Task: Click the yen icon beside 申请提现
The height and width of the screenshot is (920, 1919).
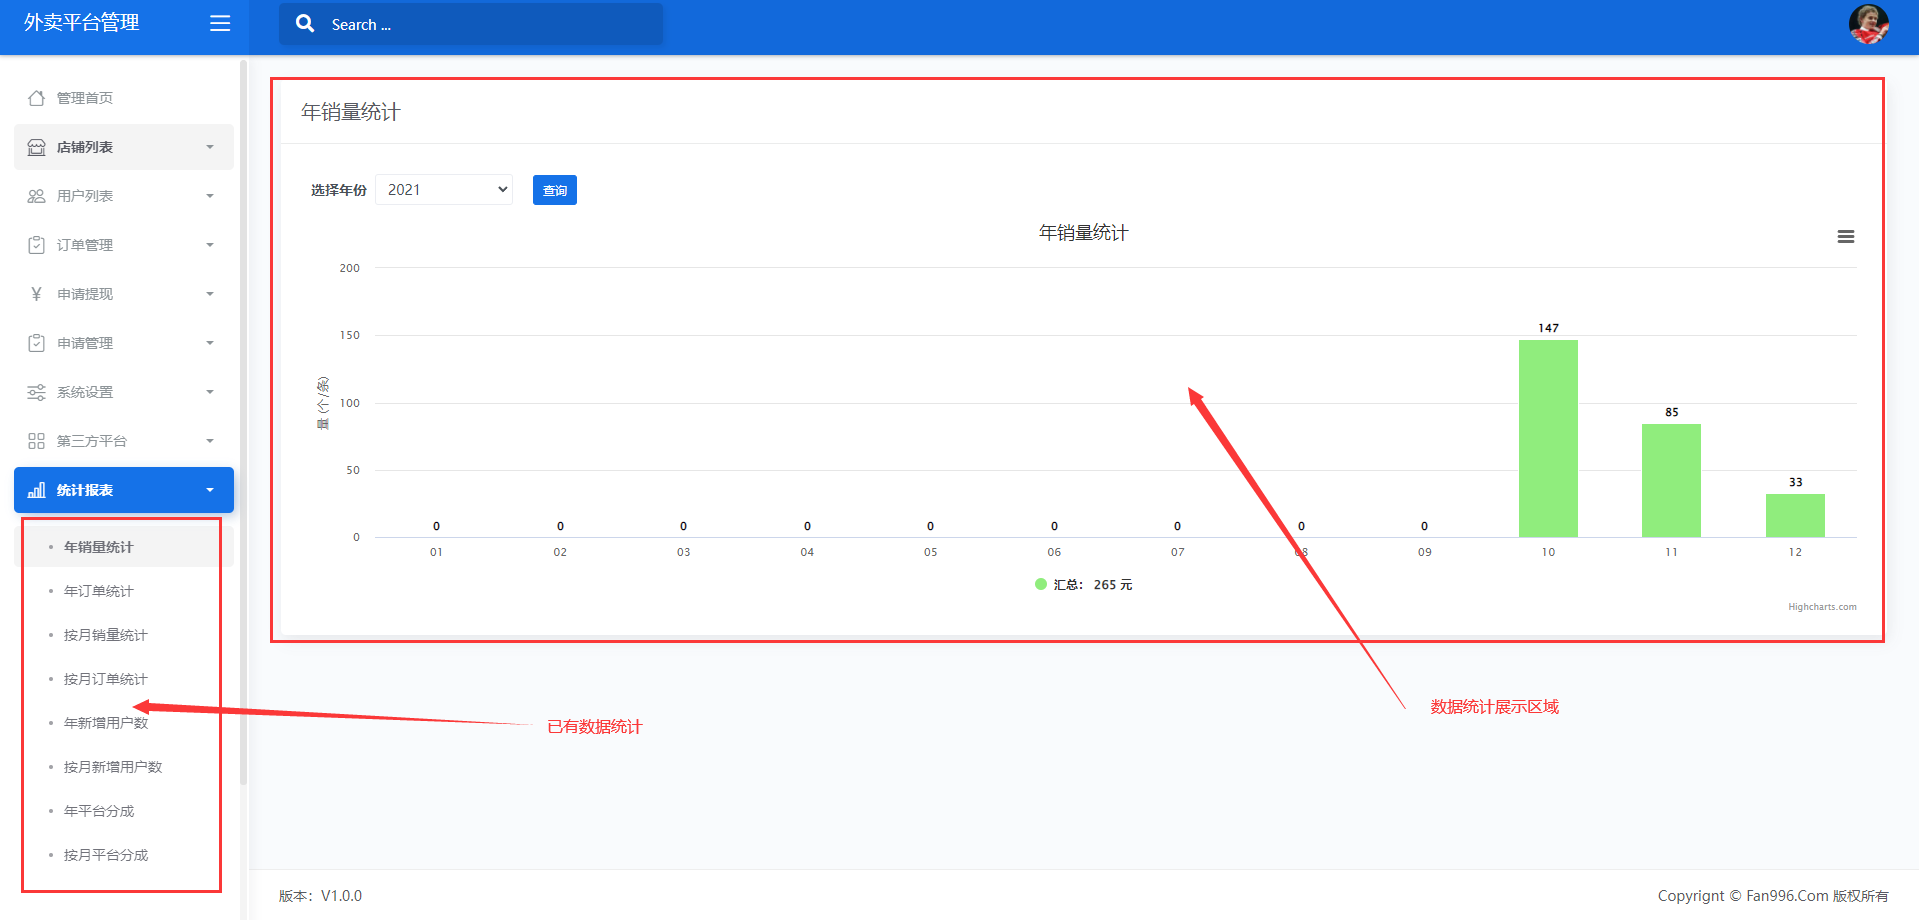Action: pos(37,294)
